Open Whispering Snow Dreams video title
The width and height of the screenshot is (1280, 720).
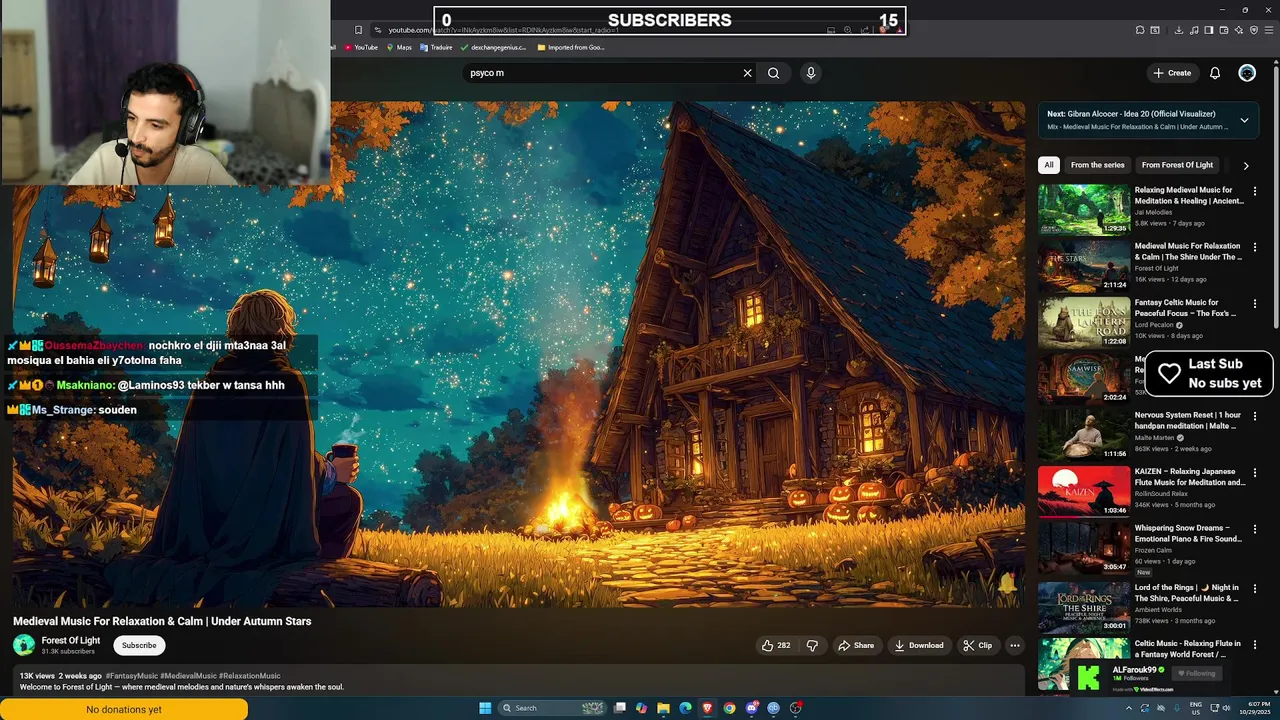(1188, 533)
